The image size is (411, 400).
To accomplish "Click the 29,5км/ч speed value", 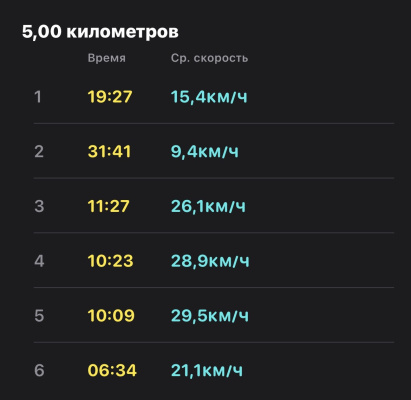I will [x=210, y=315].
